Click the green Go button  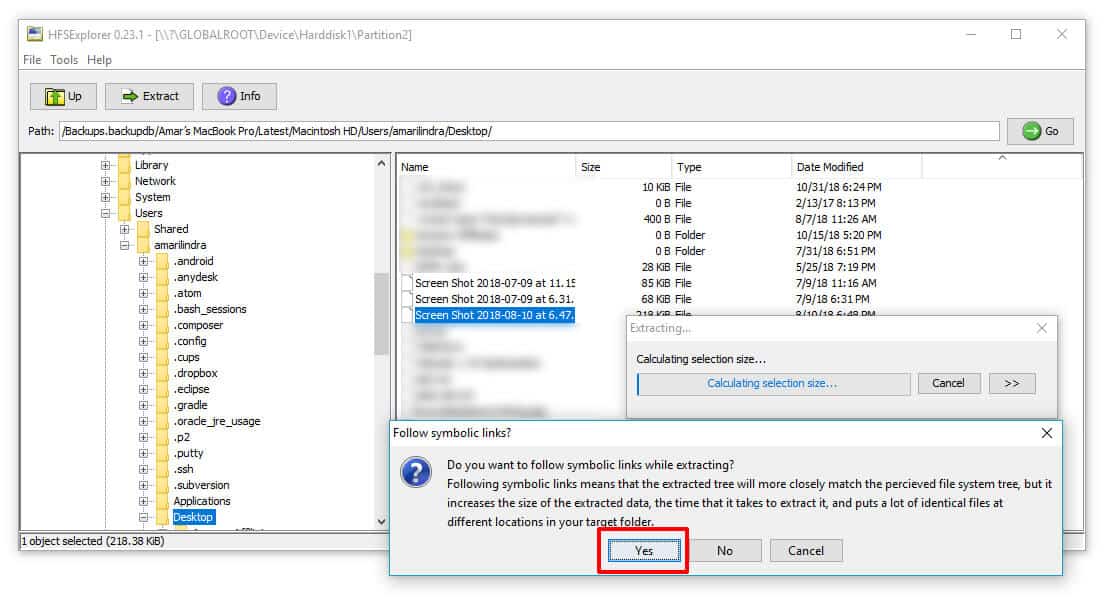(x=1040, y=131)
